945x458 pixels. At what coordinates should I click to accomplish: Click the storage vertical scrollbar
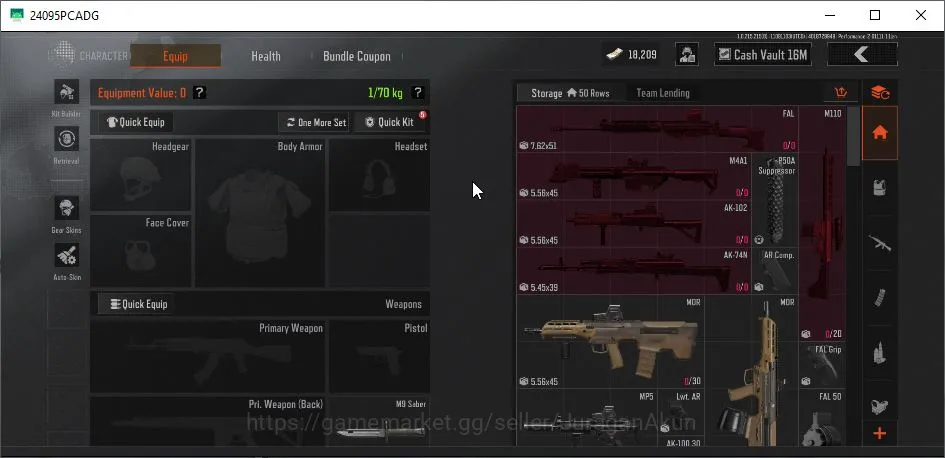click(853, 137)
